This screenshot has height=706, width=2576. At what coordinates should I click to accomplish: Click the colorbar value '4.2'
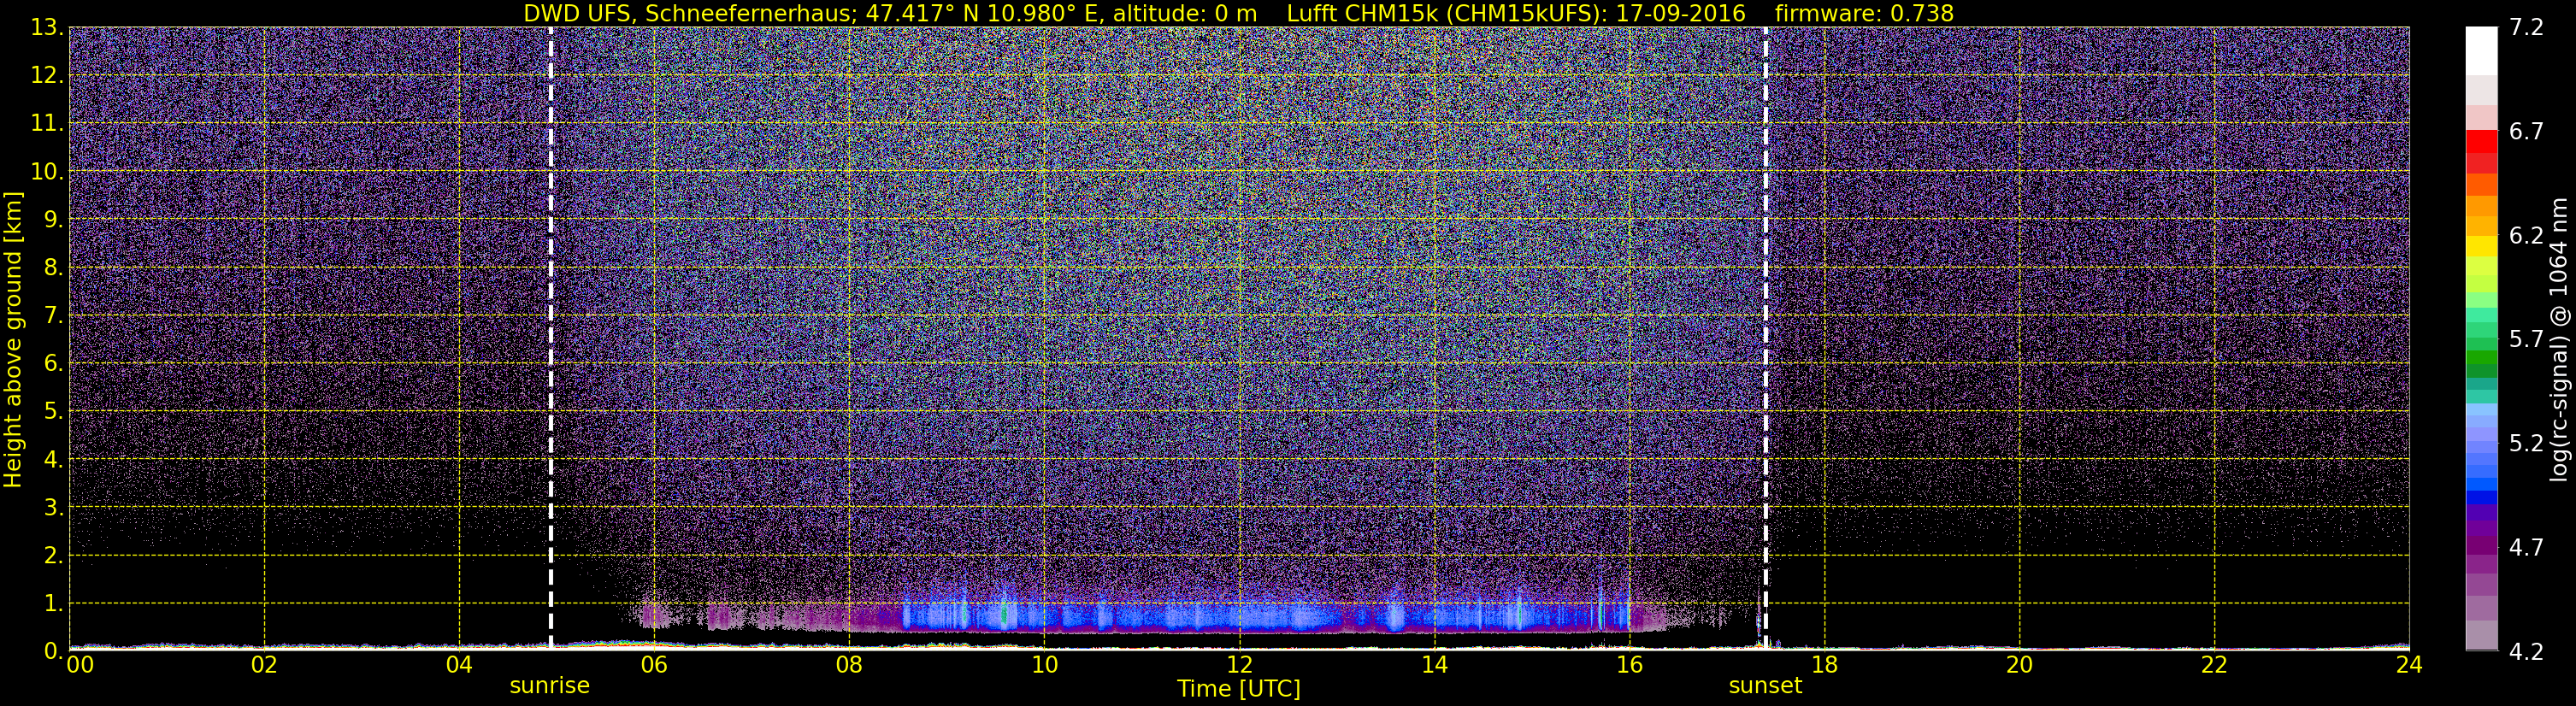coord(2526,651)
